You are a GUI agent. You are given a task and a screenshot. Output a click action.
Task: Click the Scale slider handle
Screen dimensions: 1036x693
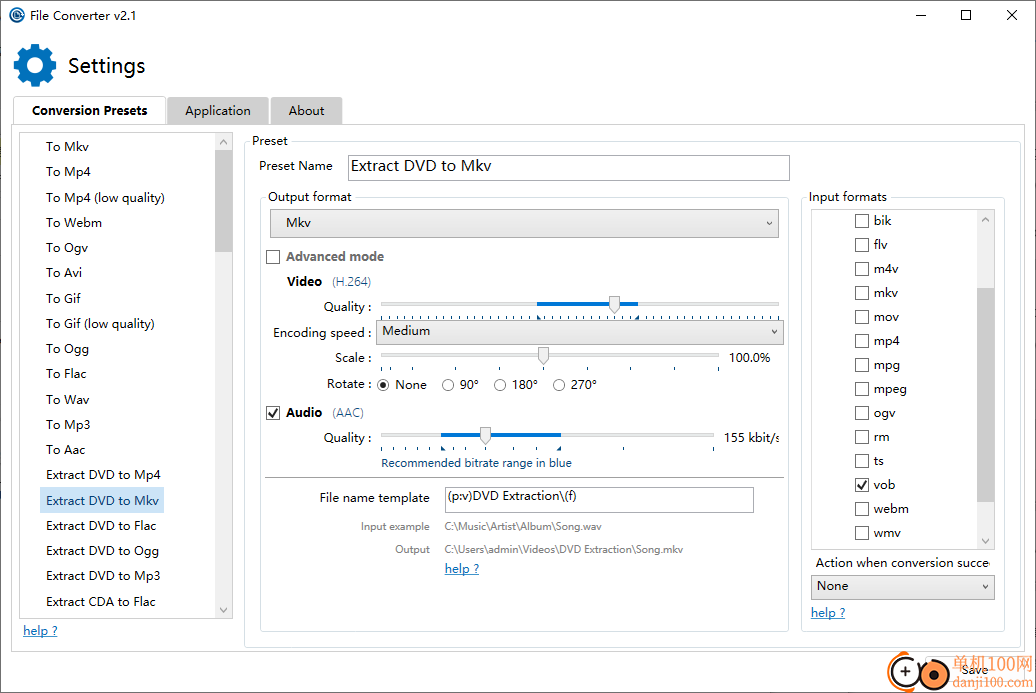coord(543,355)
